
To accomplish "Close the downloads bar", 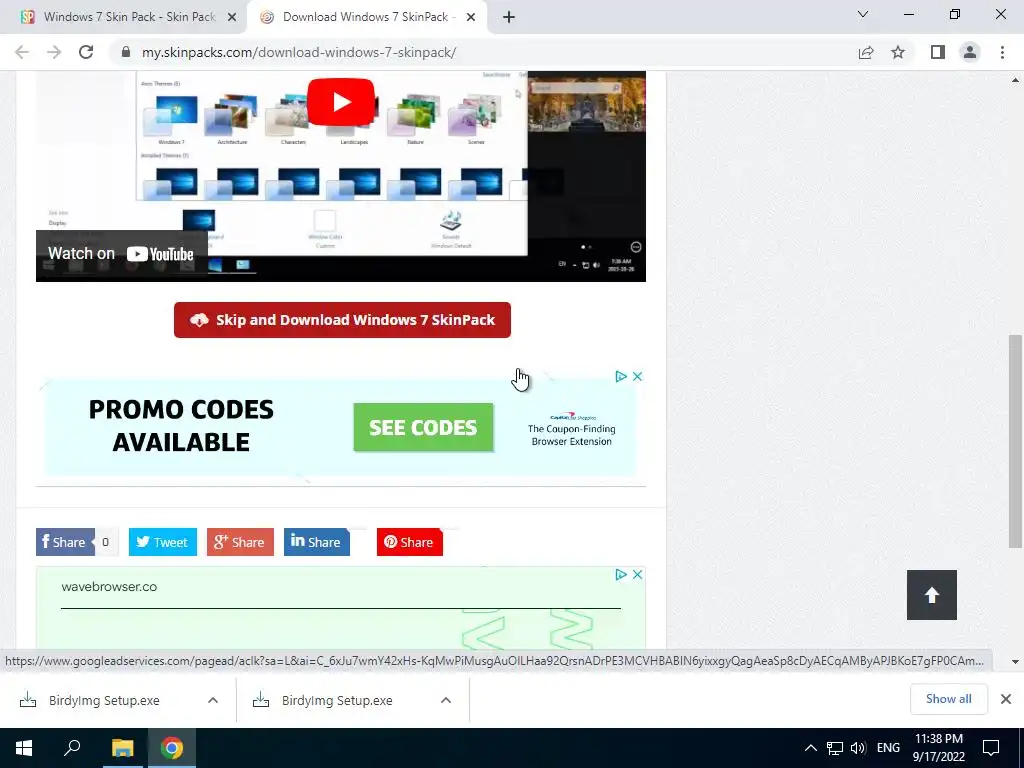I will 1006,699.
